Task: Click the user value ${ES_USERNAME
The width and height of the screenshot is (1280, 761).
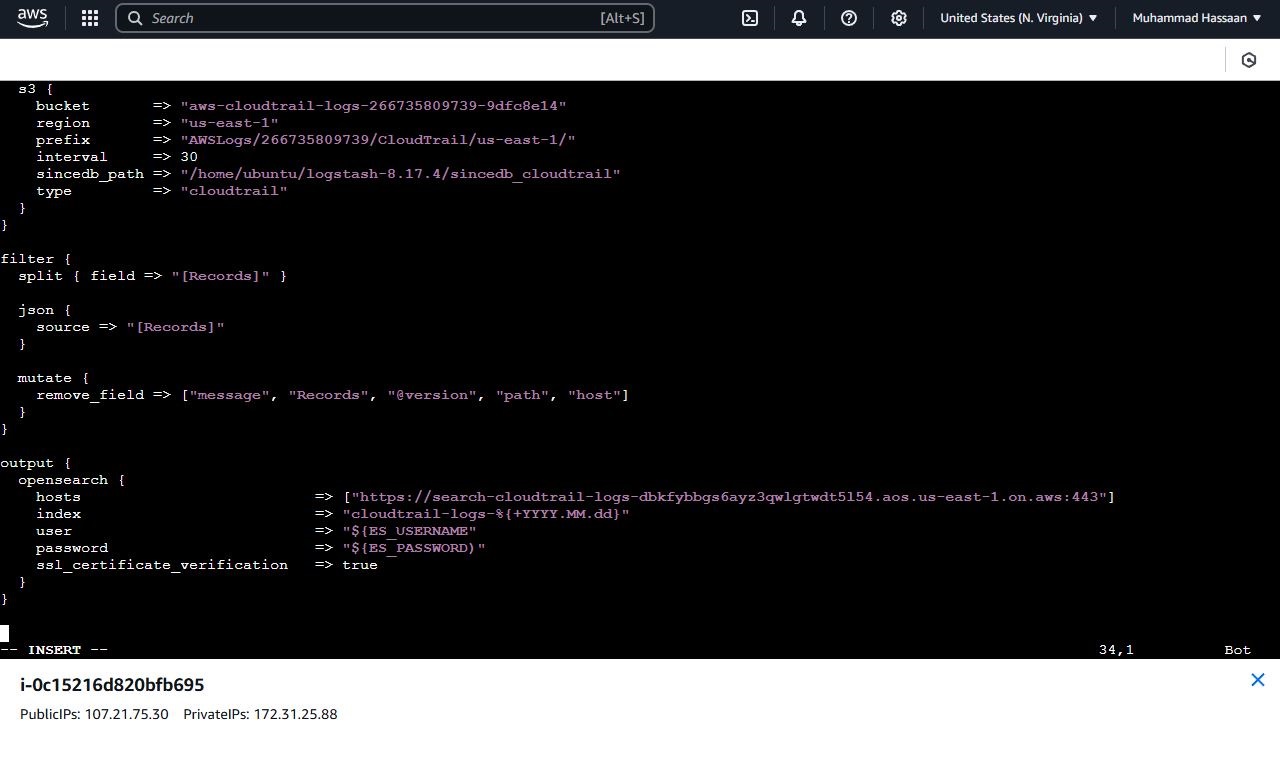Action: [x=410, y=531]
